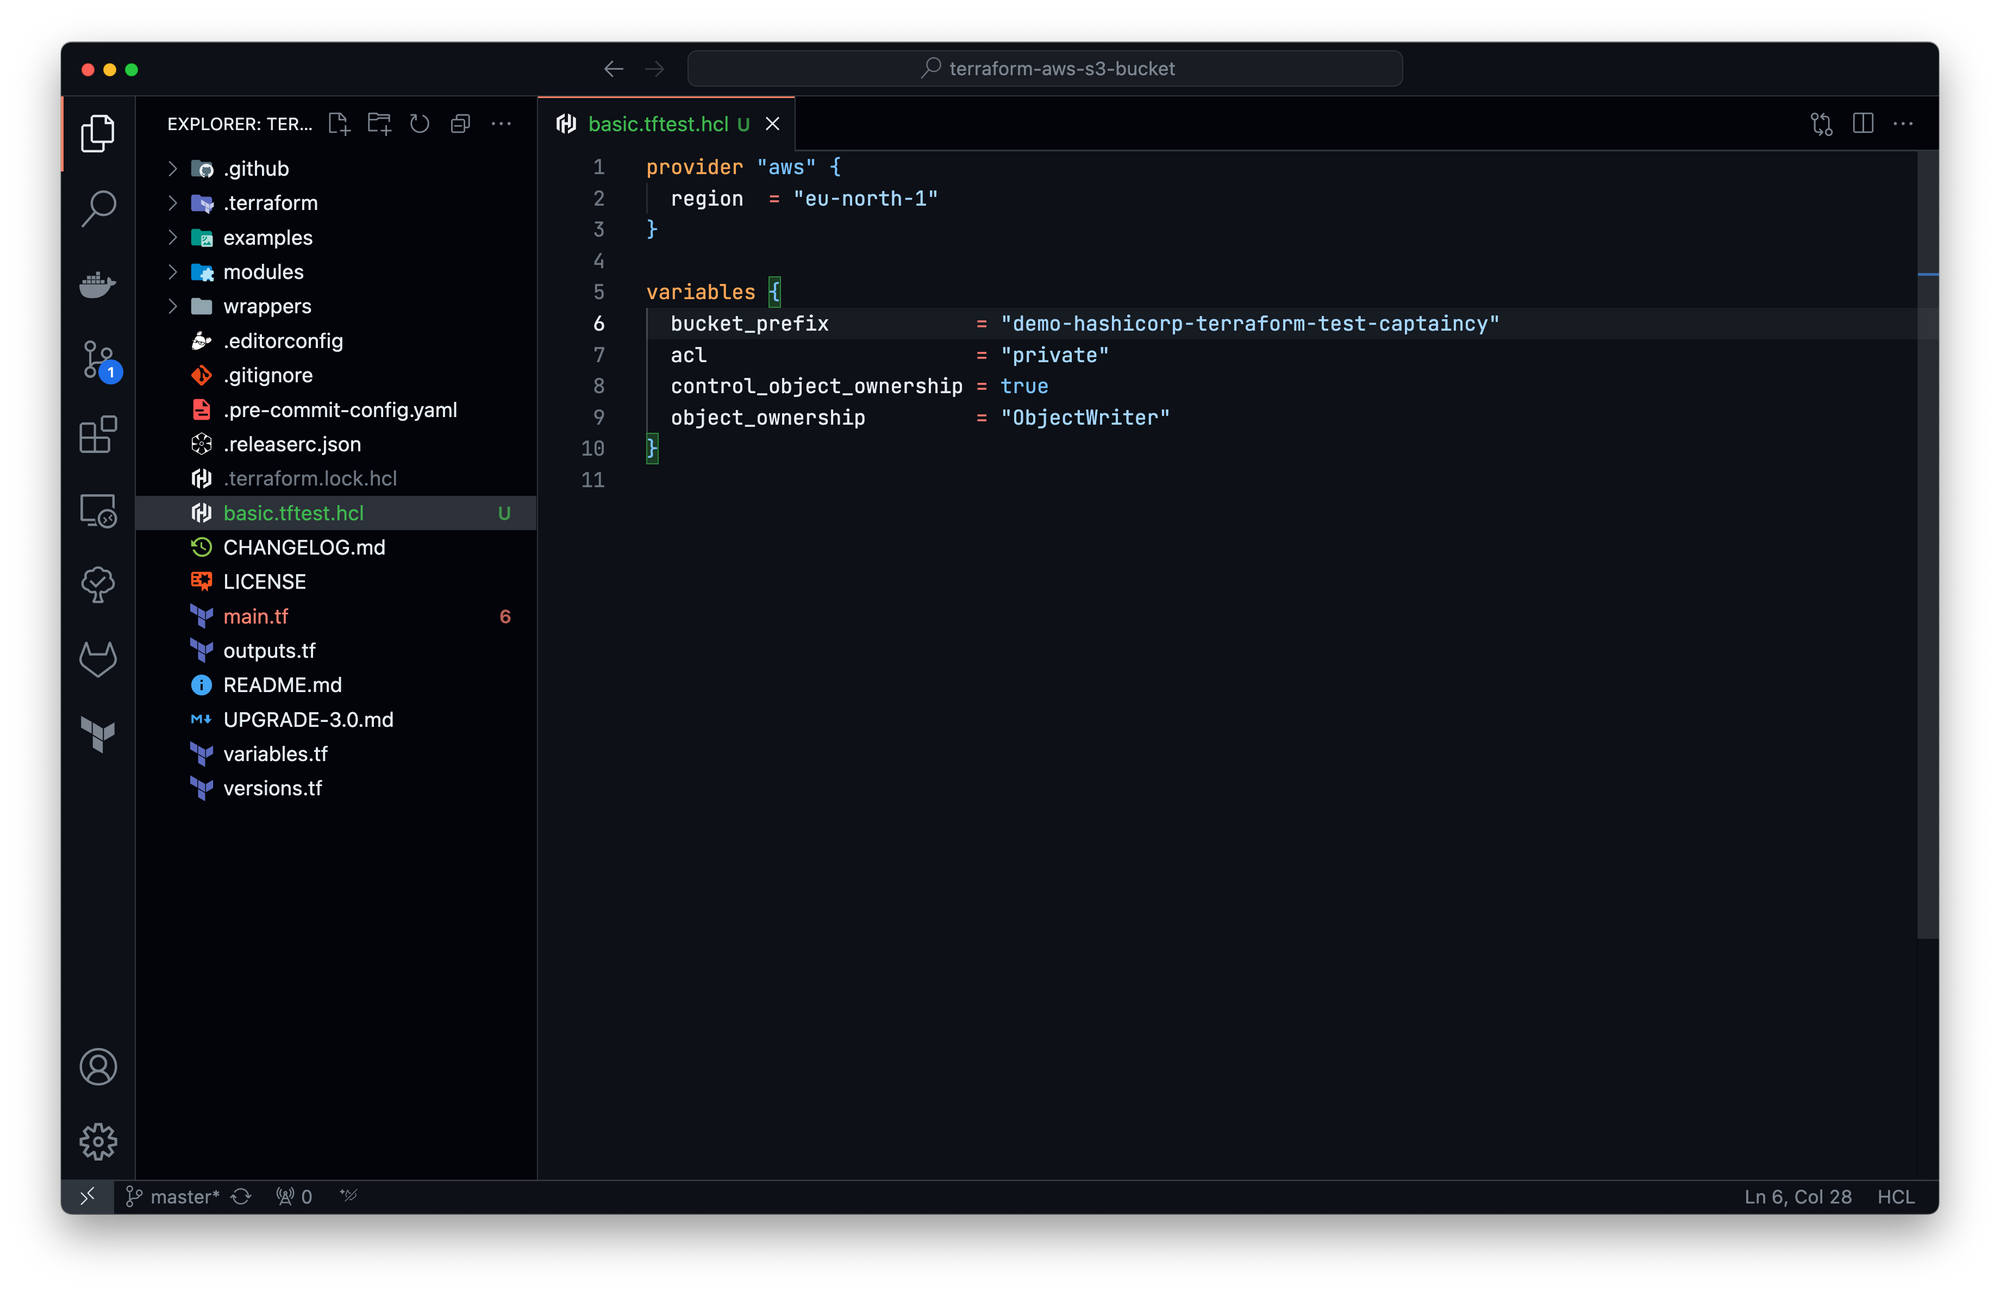This screenshot has height=1295, width=2000.
Task: Select the basic.tftest.hcl editor tab
Action: click(657, 124)
